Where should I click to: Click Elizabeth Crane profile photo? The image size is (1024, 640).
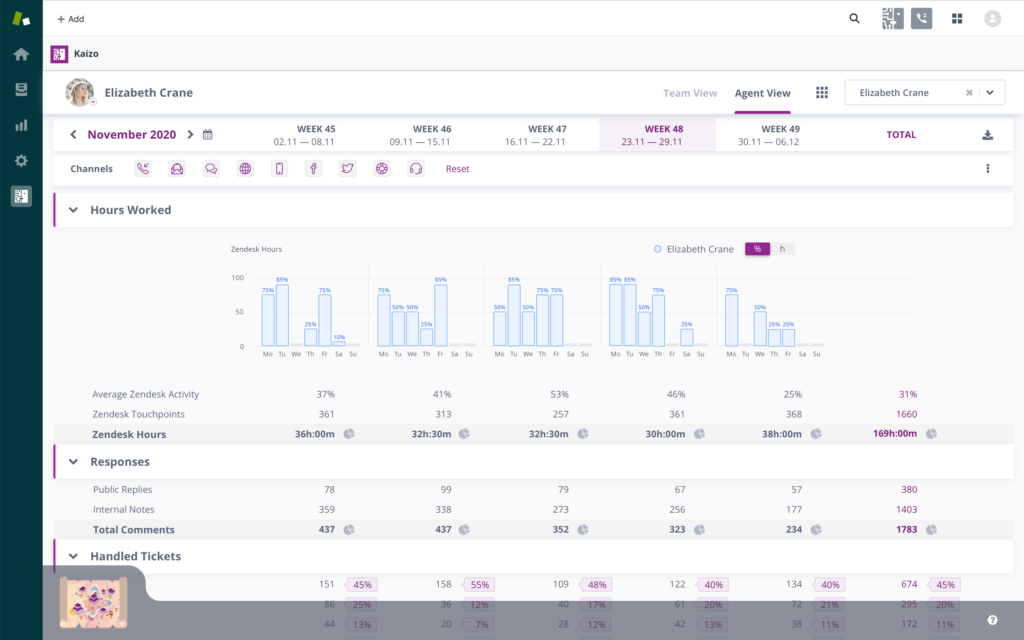point(80,92)
